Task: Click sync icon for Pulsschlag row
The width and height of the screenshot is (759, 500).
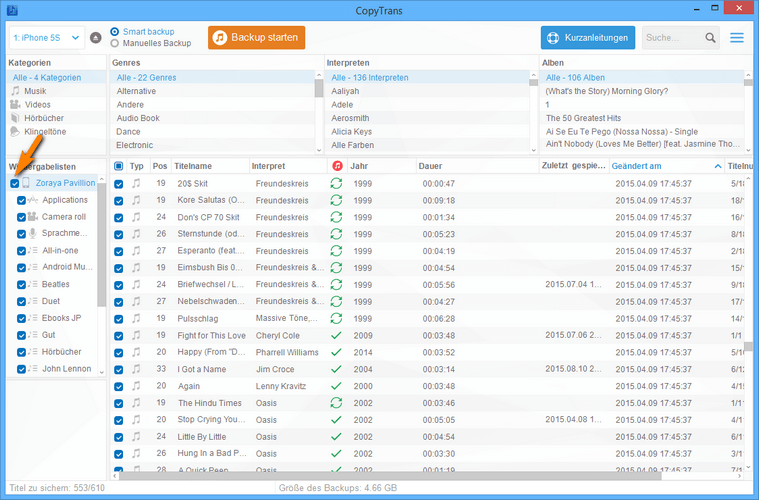Action: pos(336,318)
